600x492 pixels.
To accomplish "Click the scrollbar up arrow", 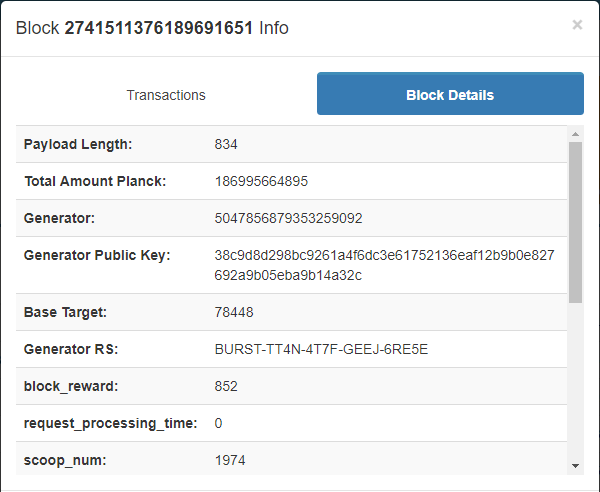I will (x=575, y=134).
